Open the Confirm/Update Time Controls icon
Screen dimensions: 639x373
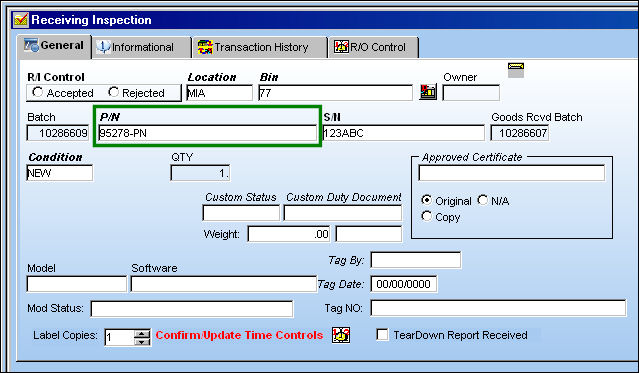tap(341, 335)
